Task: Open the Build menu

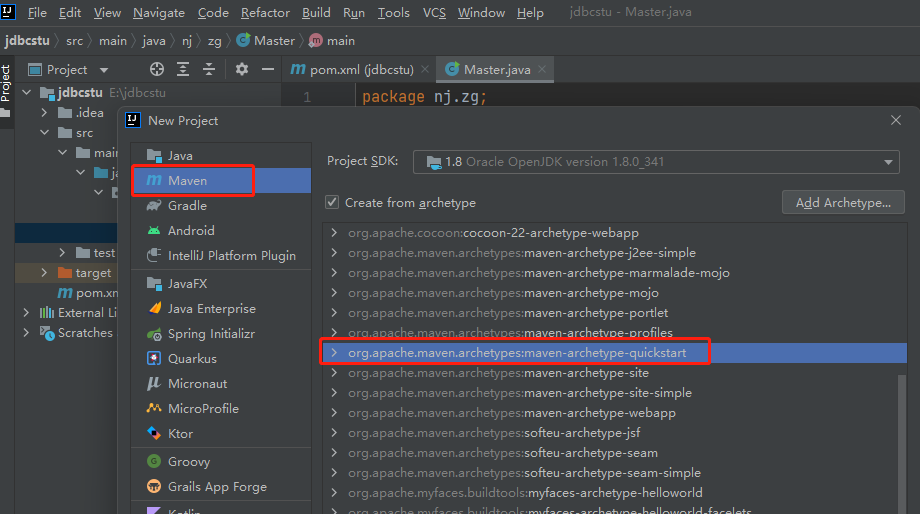Action: [x=316, y=12]
